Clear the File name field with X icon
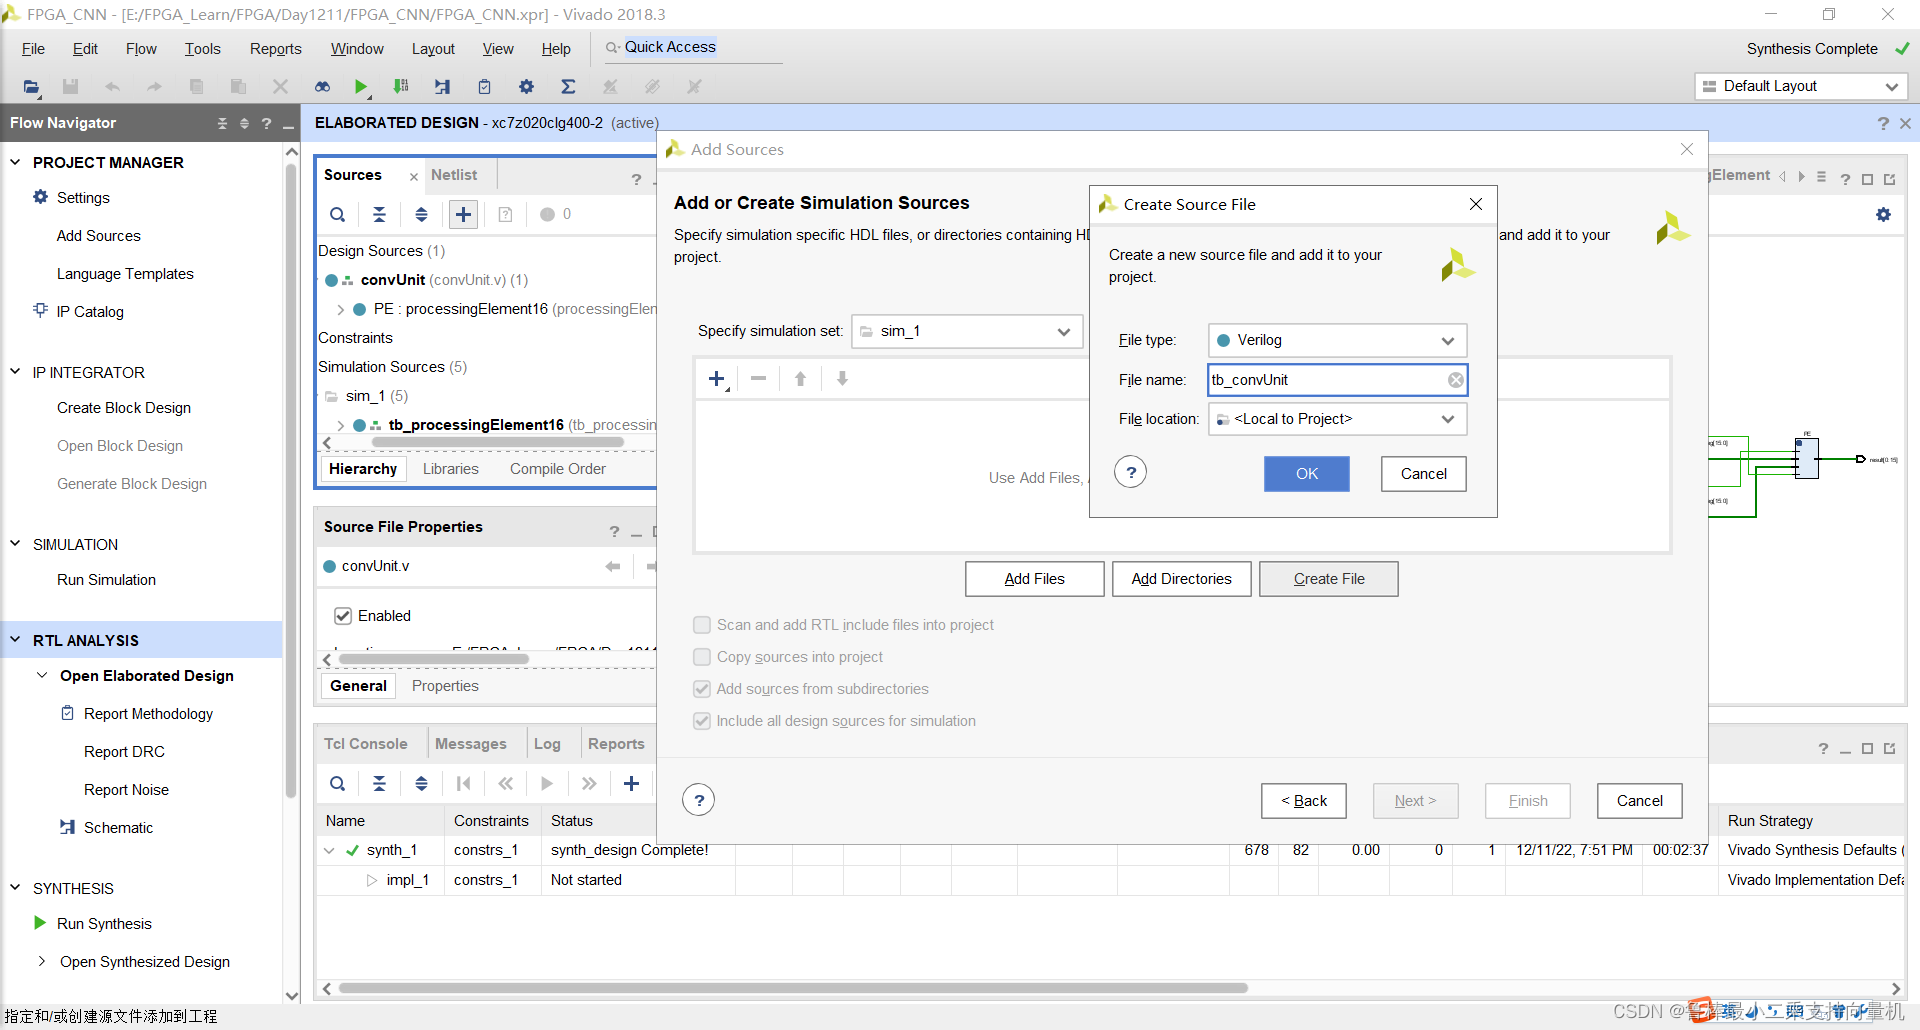1920x1030 pixels. 1455,380
